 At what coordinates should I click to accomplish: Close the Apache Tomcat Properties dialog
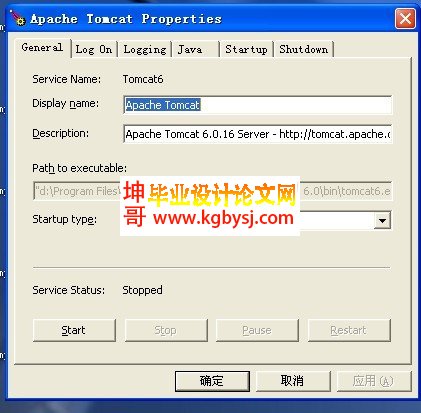[405, 19]
